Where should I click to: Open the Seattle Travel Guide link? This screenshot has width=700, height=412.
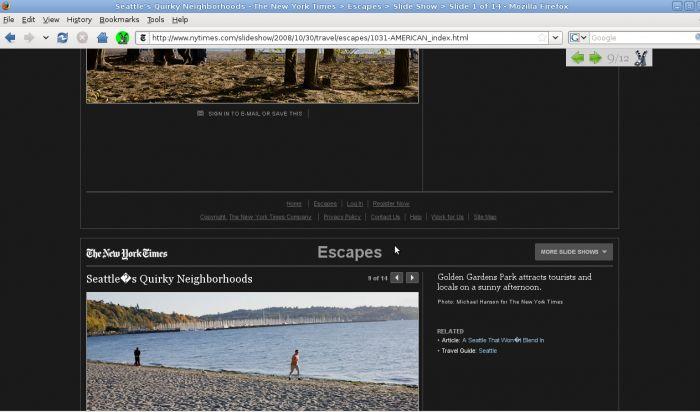pos(488,351)
